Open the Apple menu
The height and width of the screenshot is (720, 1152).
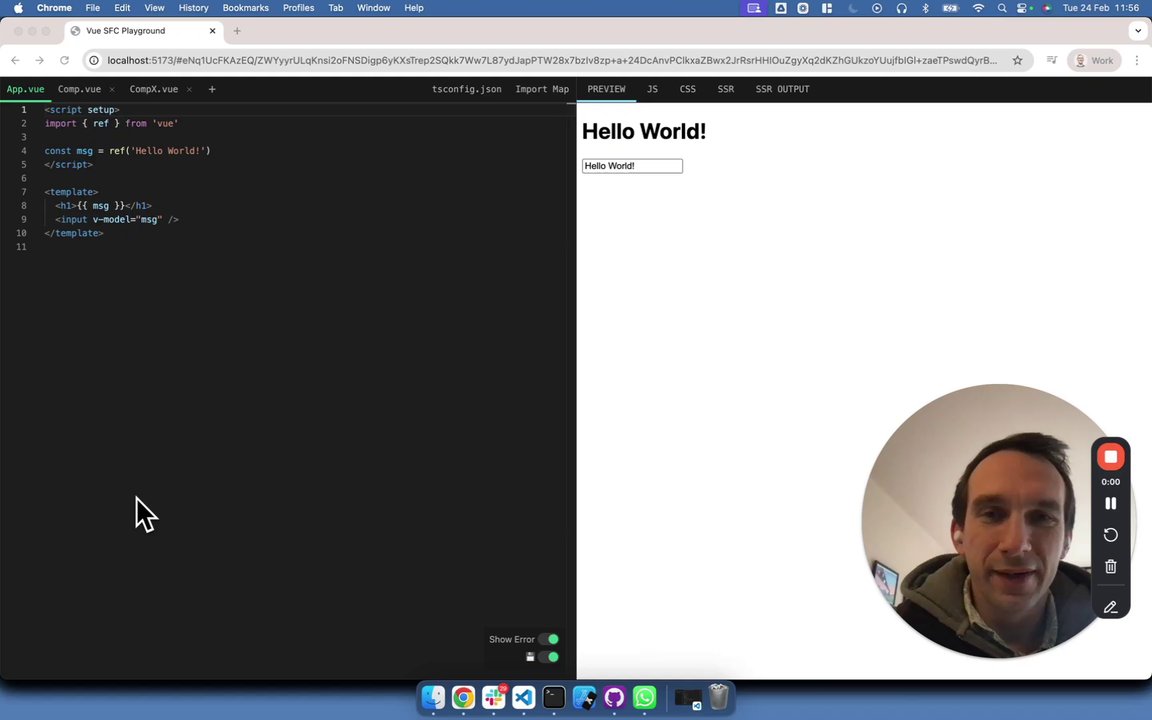tap(18, 8)
